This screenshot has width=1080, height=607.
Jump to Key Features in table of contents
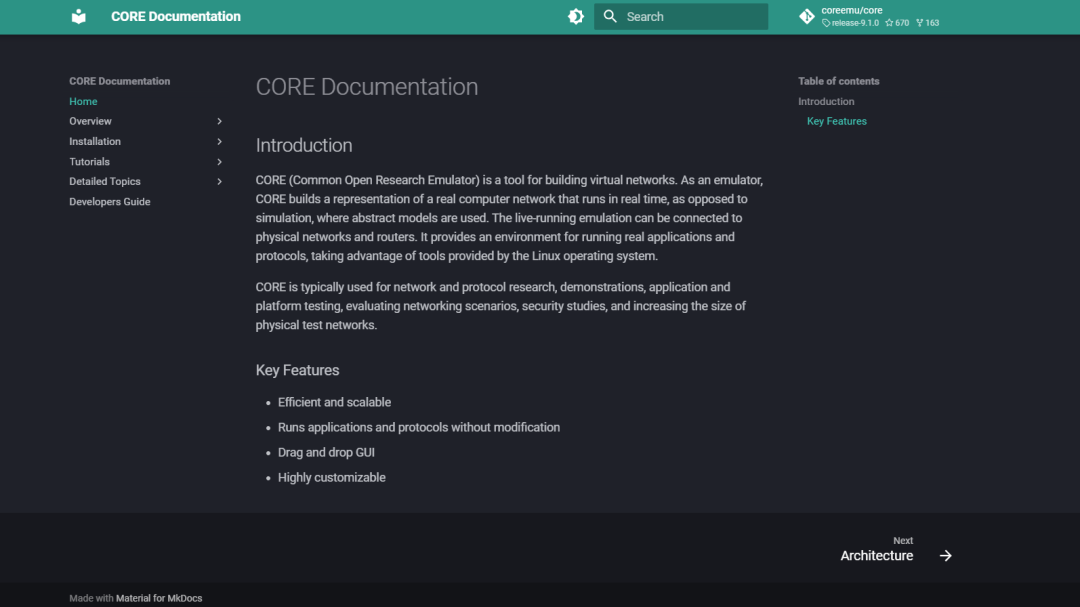836,121
